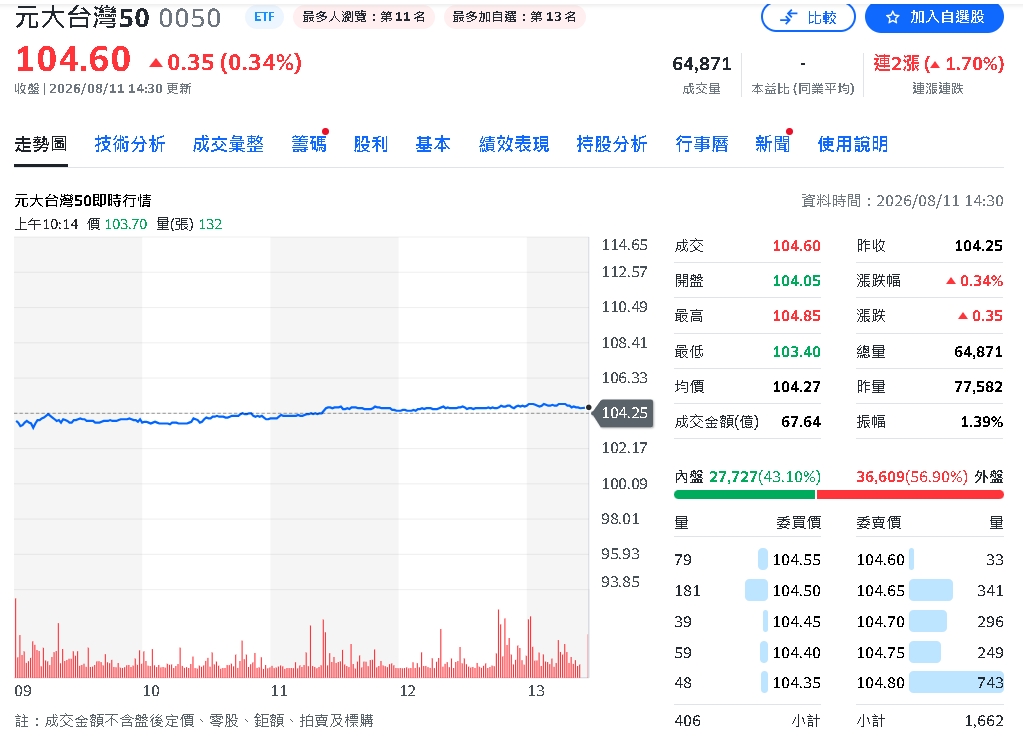Click the 連2漲 streak indicator
This screenshot has width=1023, height=755.
[938, 63]
